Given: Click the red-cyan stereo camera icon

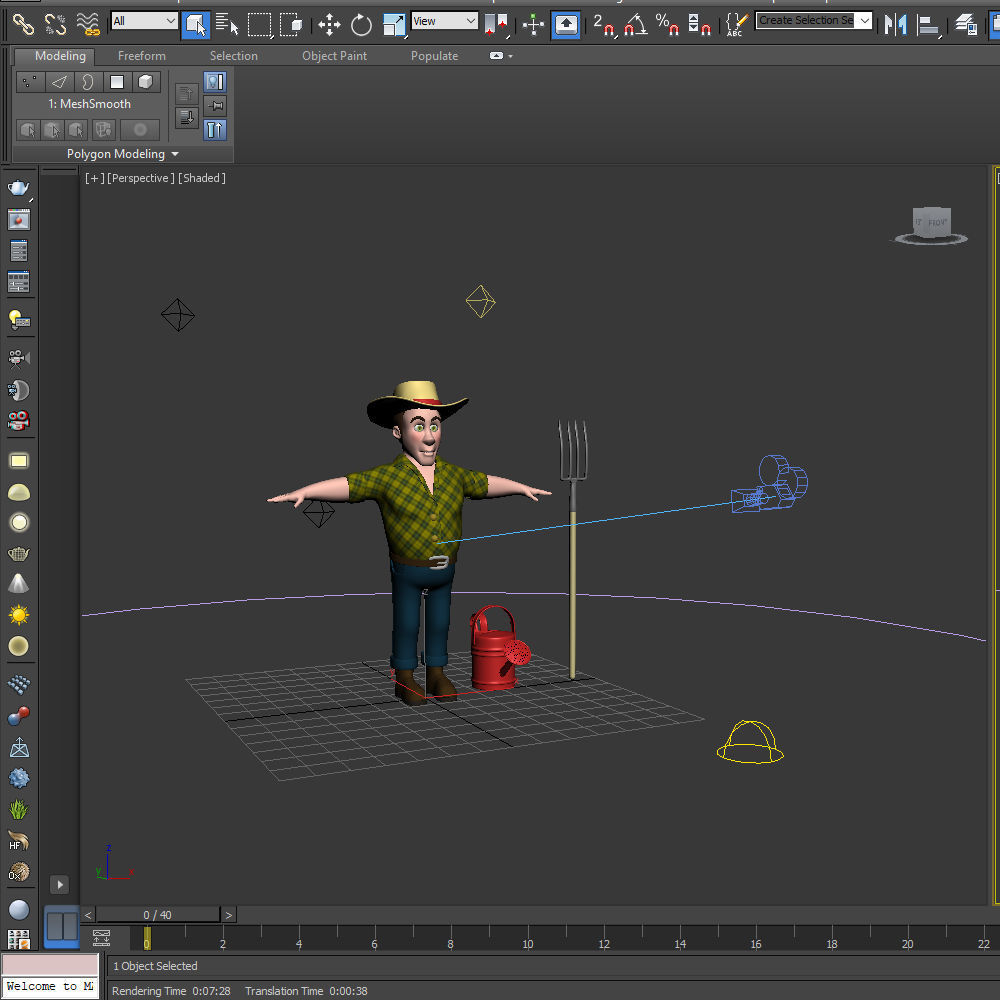Looking at the screenshot, I should [18, 421].
